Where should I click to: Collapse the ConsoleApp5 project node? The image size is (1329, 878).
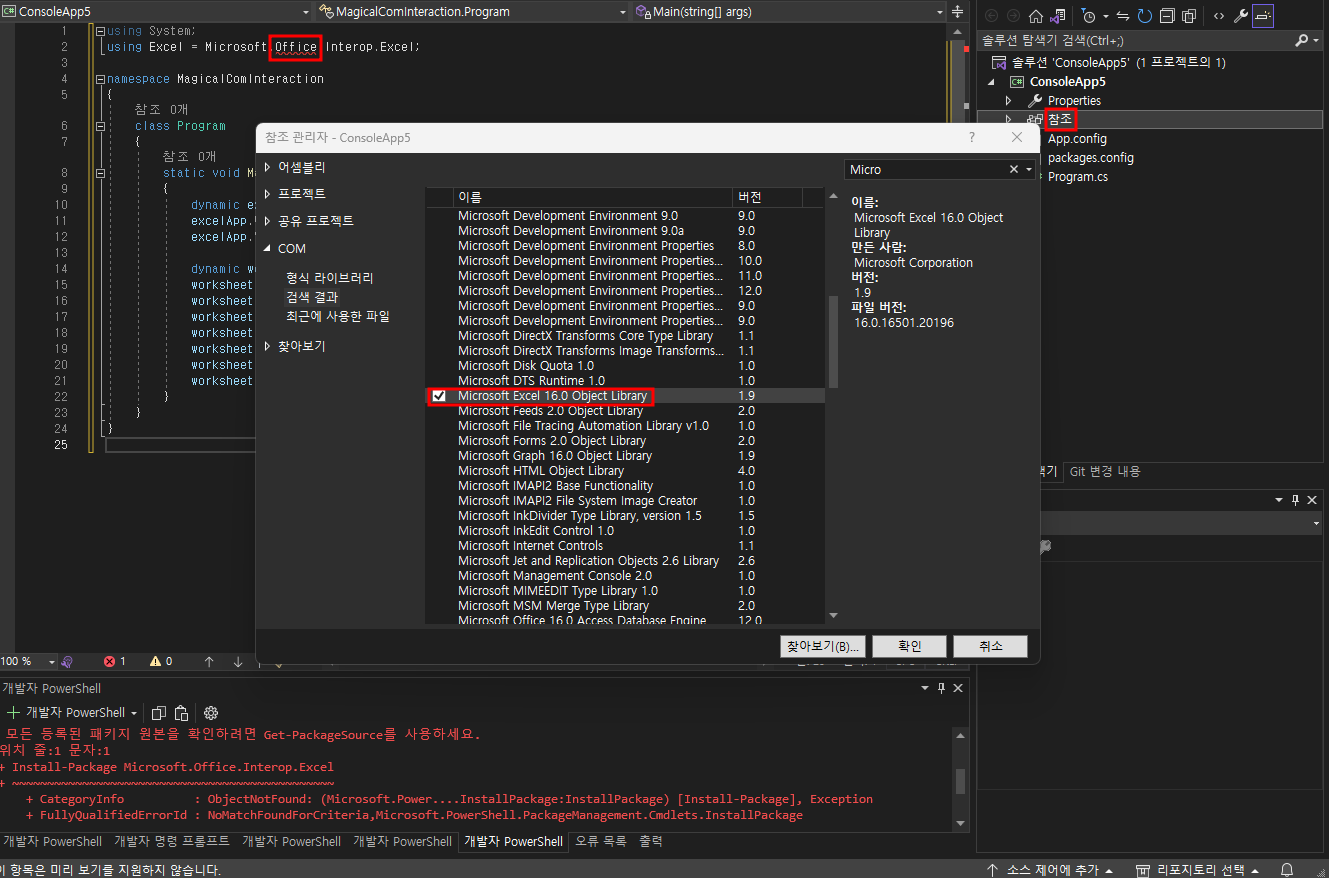[992, 81]
